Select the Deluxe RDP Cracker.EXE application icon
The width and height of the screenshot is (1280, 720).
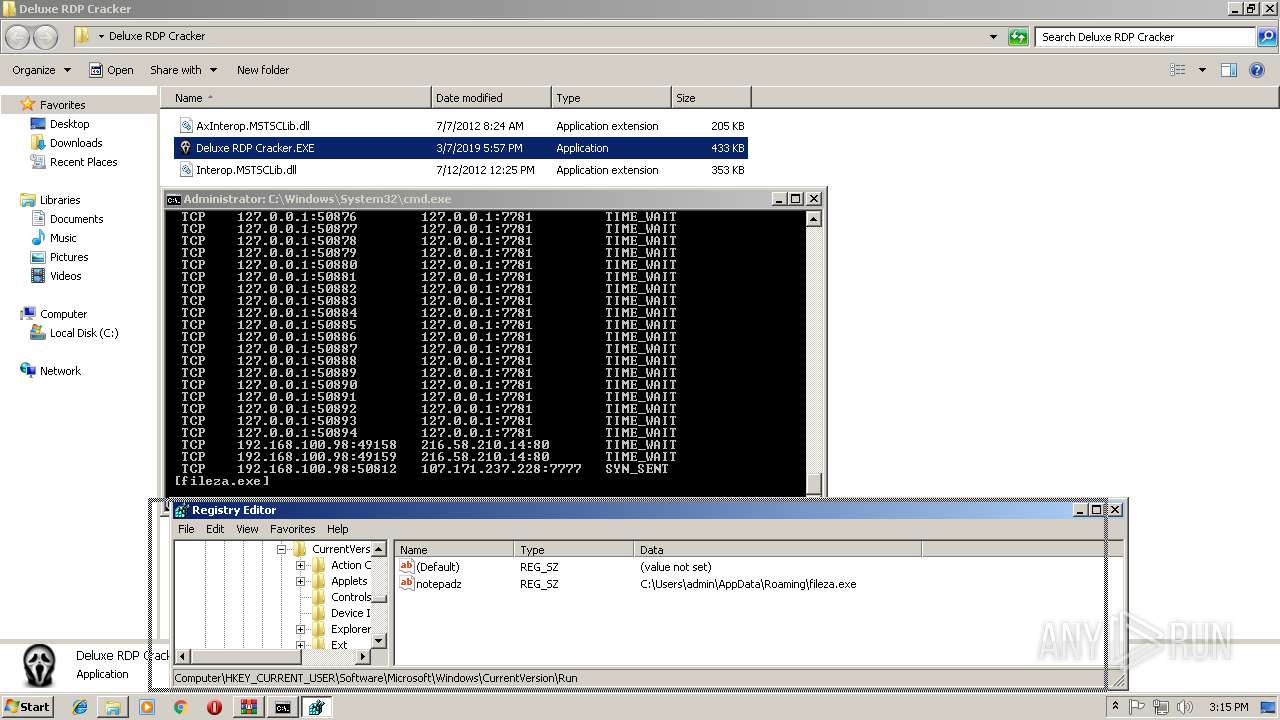pyautogui.click(x=186, y=148)
